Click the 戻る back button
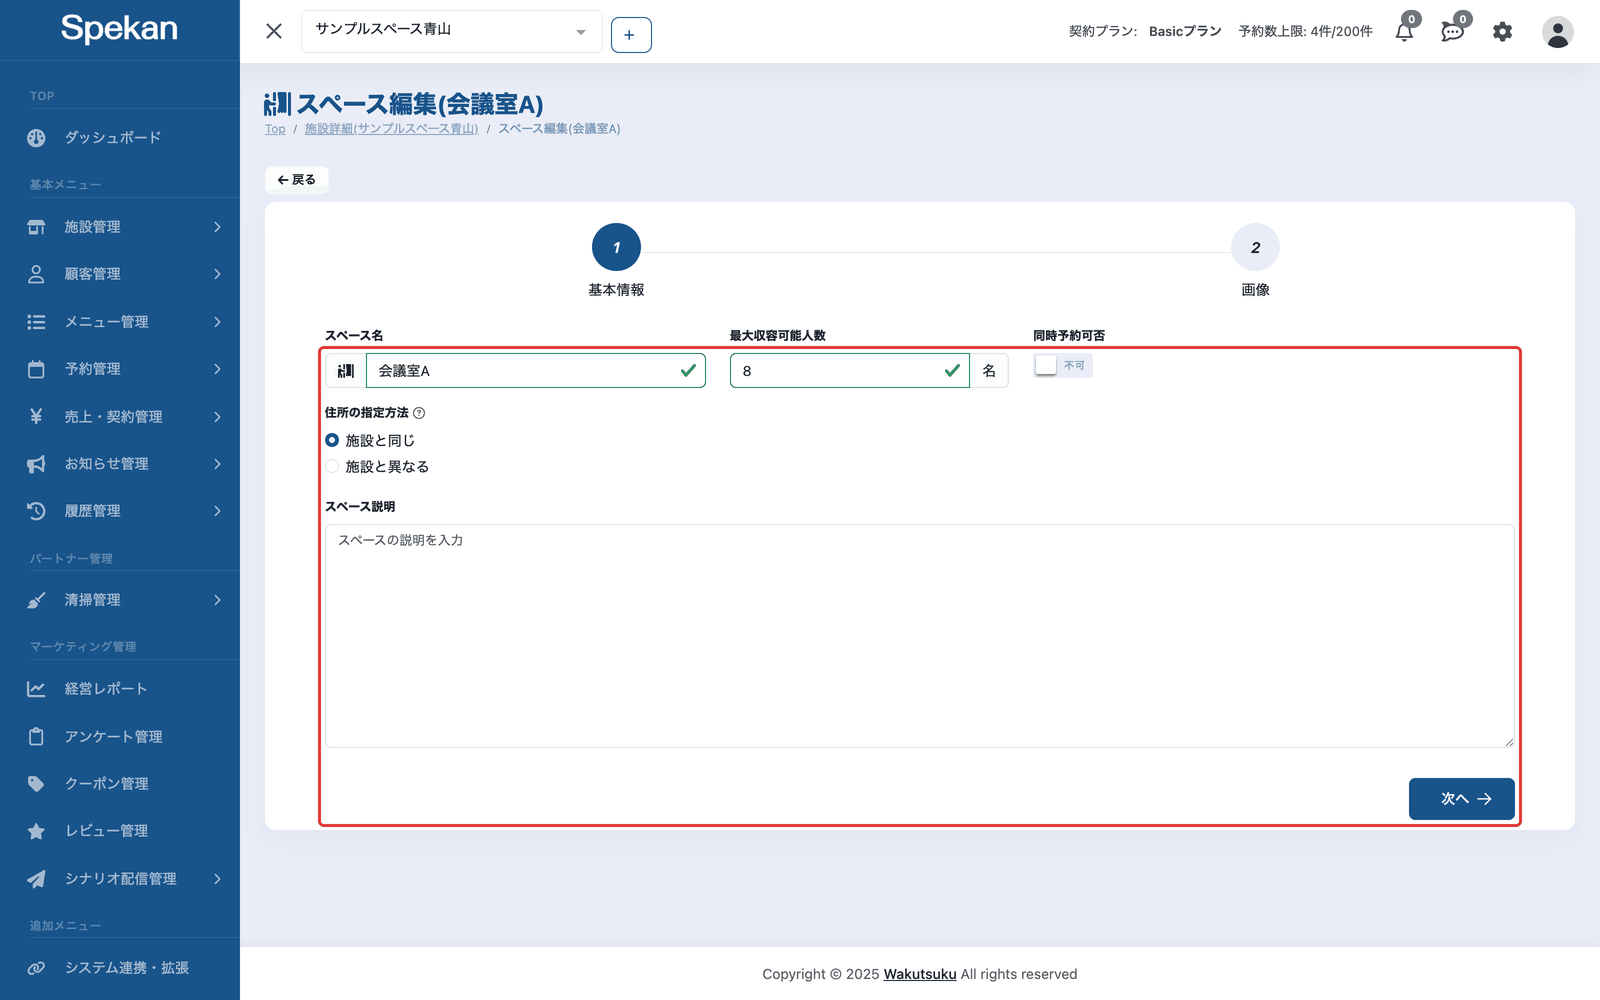The height and width of the screenshot is (1000, 1600). click(297, 180)
